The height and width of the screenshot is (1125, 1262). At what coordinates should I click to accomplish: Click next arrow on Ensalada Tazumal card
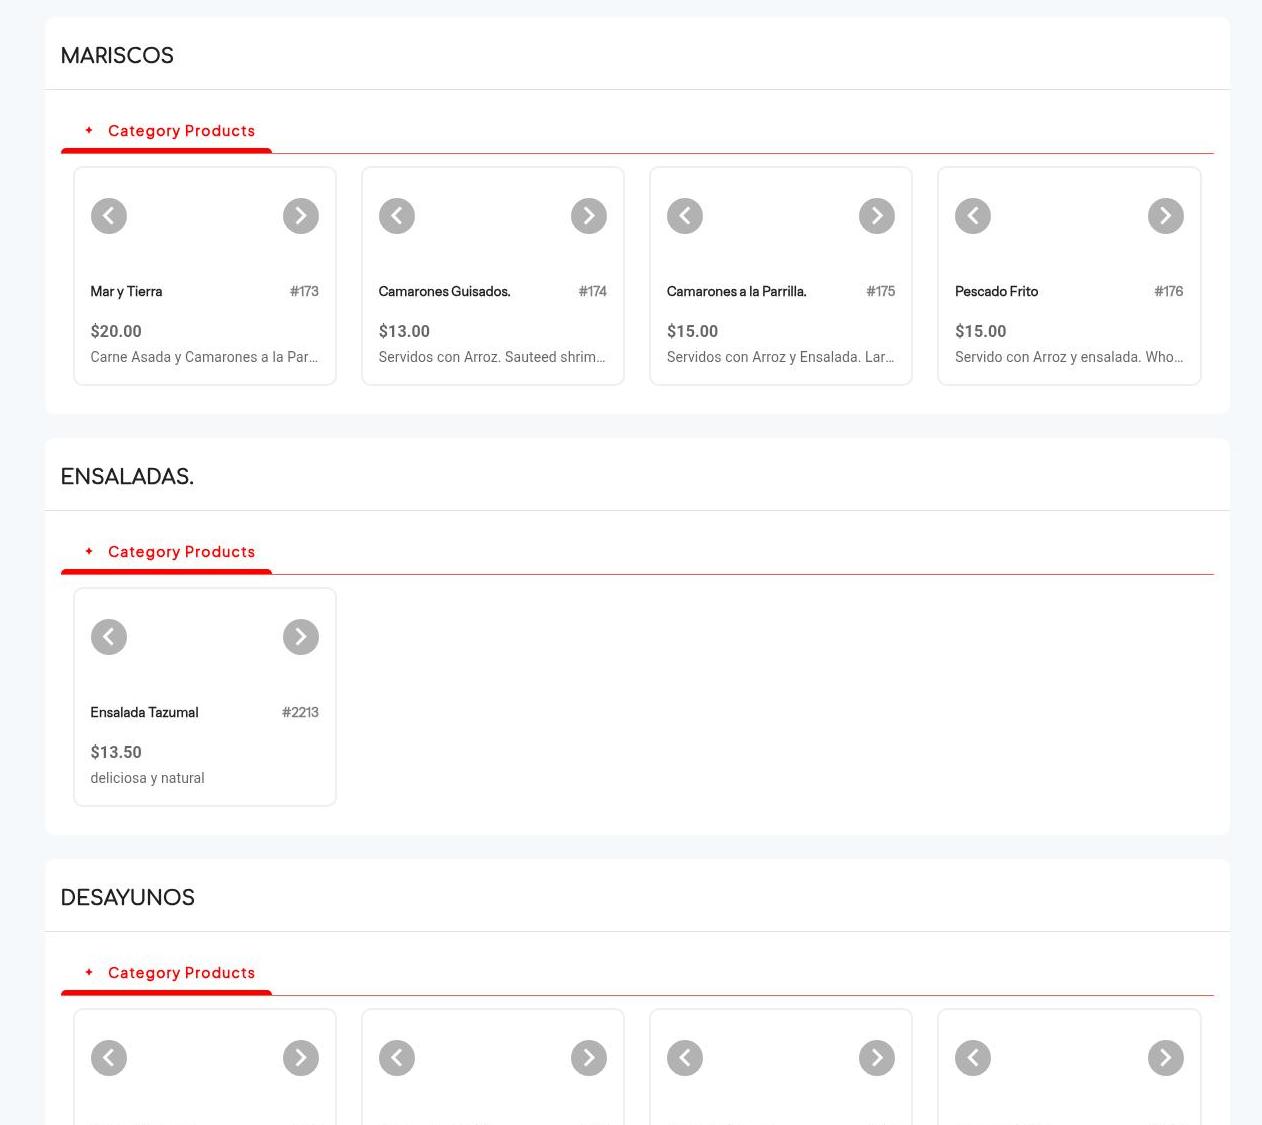click(x=300, y=637)
